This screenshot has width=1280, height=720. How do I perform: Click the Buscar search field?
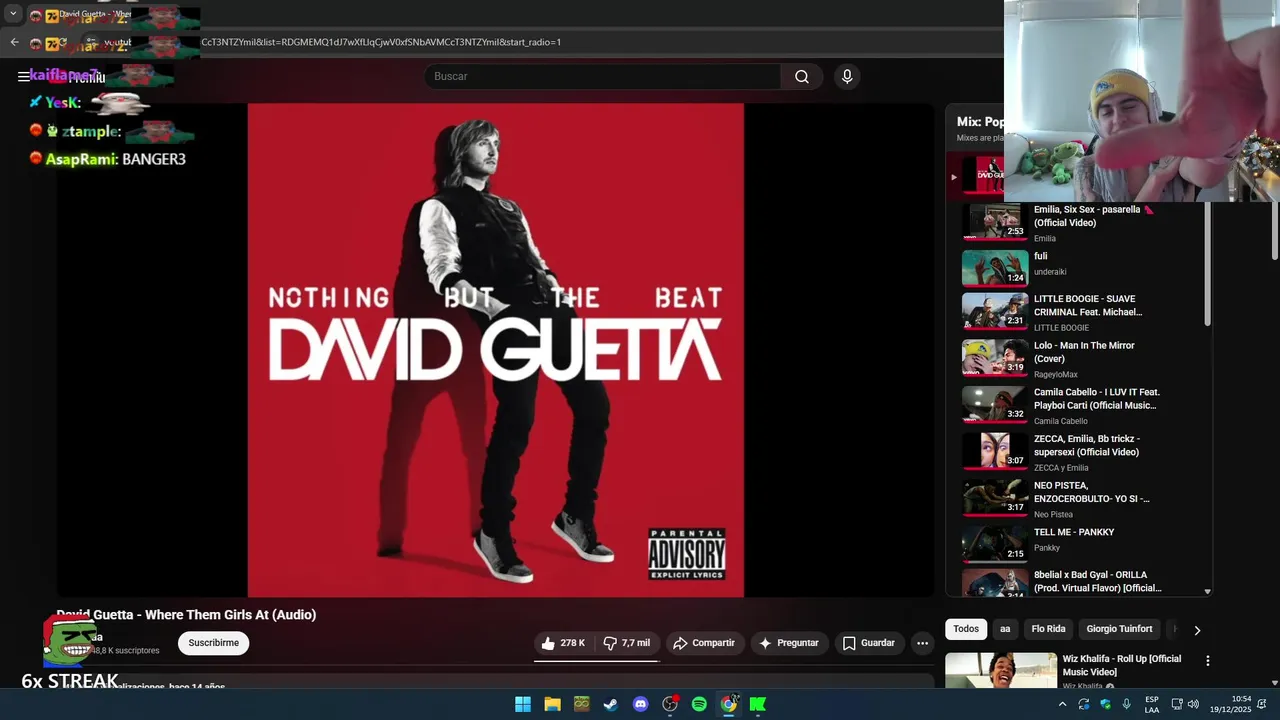(x=603, y=77)
